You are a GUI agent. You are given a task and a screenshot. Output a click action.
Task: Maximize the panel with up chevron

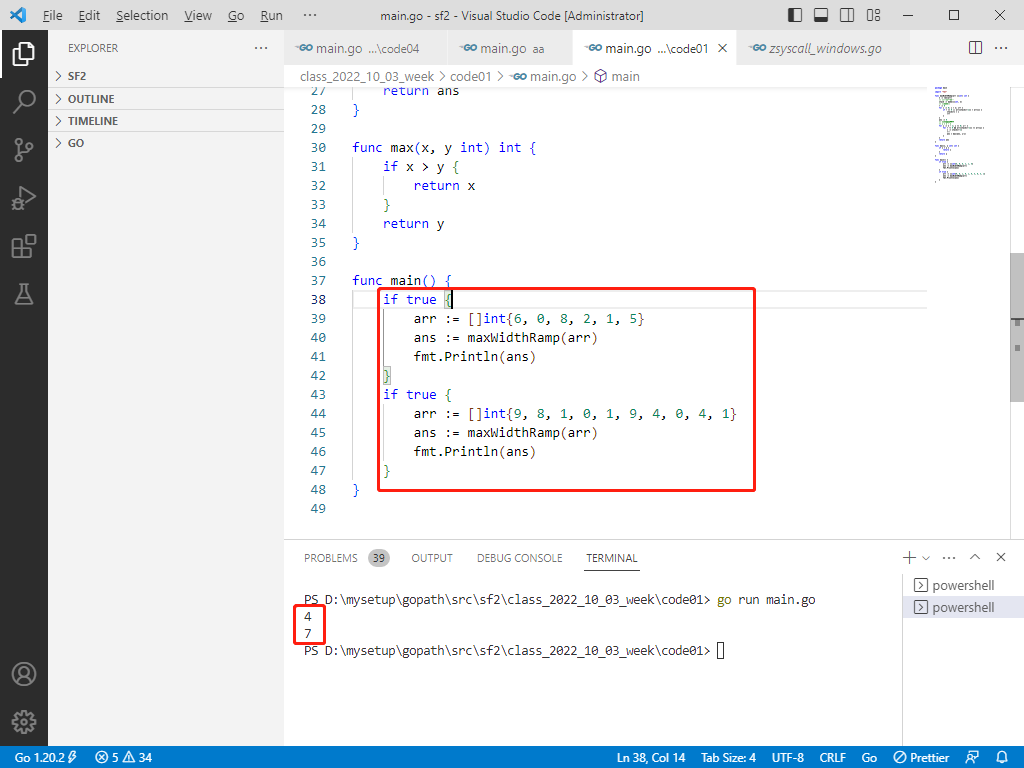click(x=975, y=557)
